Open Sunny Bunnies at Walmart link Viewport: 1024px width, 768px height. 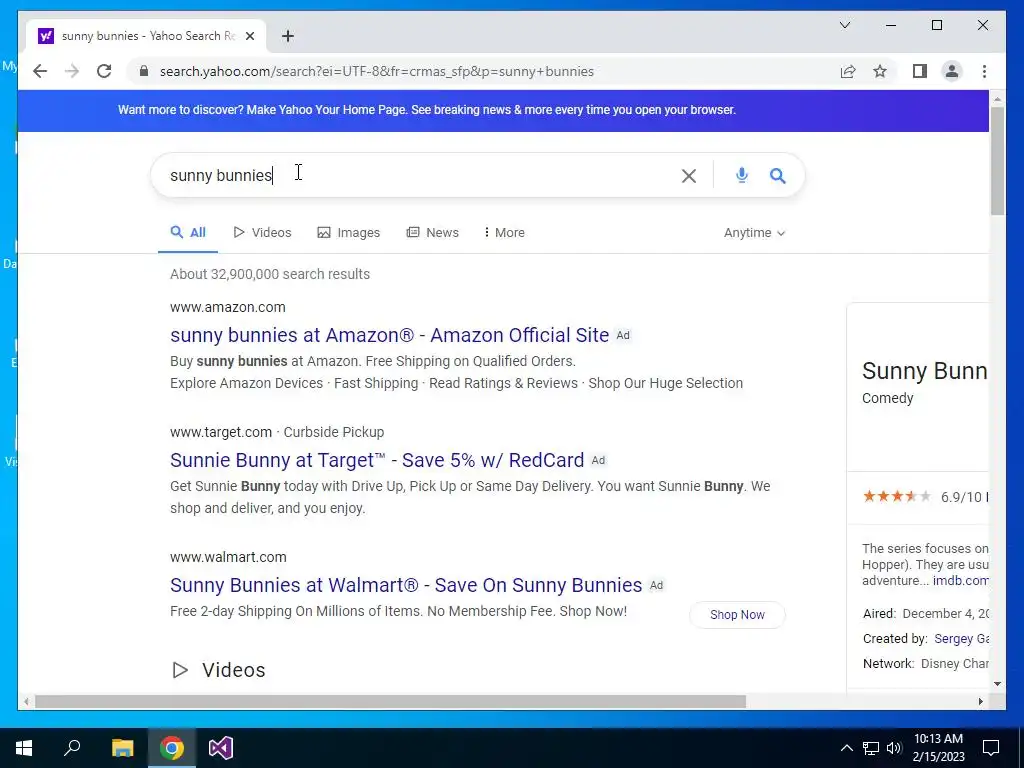coord(406,585)
